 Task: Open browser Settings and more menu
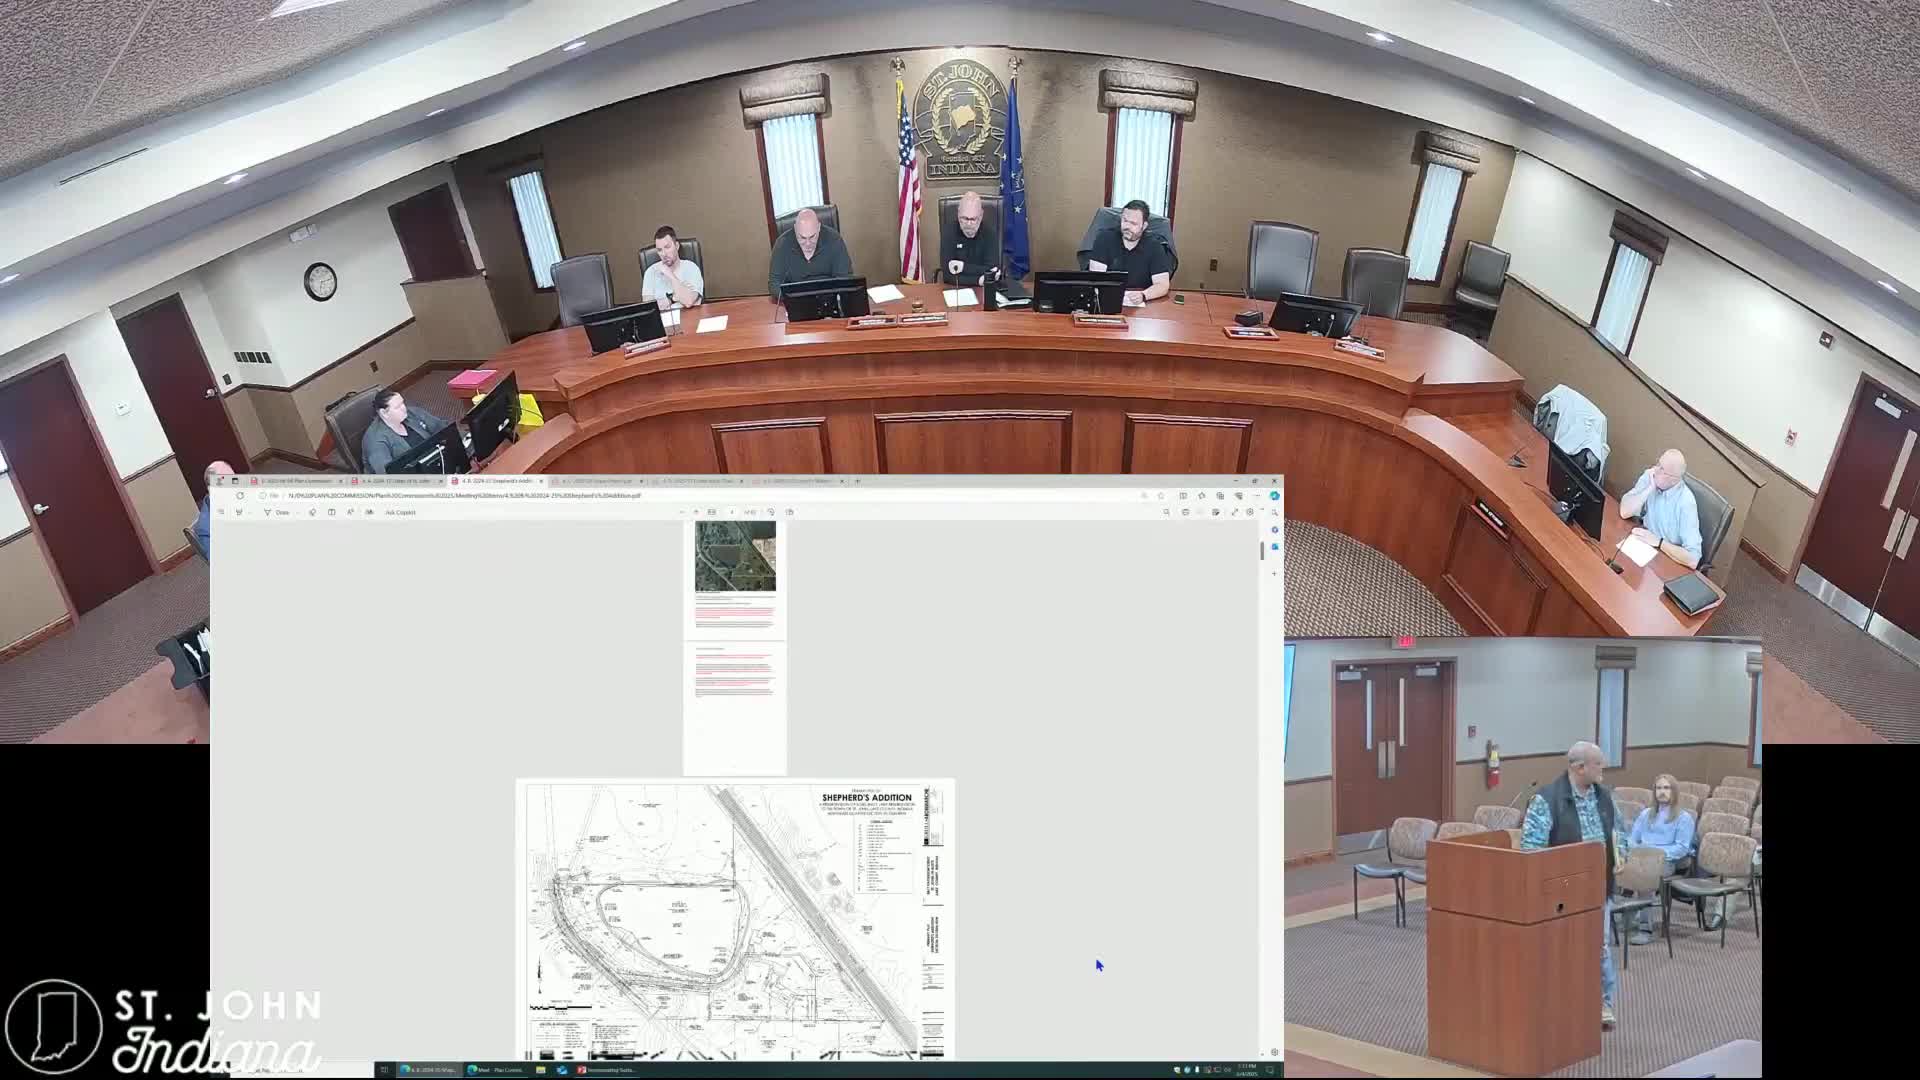tap(1257, 495)
